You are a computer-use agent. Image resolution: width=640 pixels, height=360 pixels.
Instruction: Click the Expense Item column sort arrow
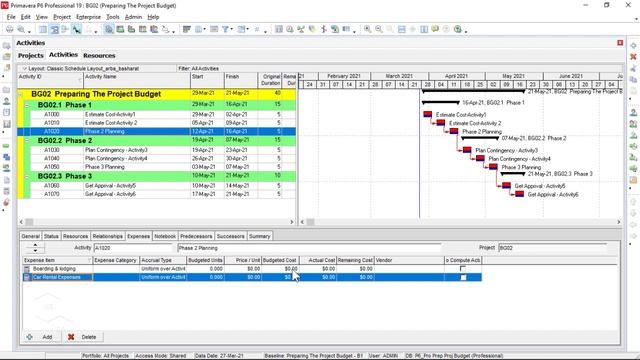click(89, 260)
